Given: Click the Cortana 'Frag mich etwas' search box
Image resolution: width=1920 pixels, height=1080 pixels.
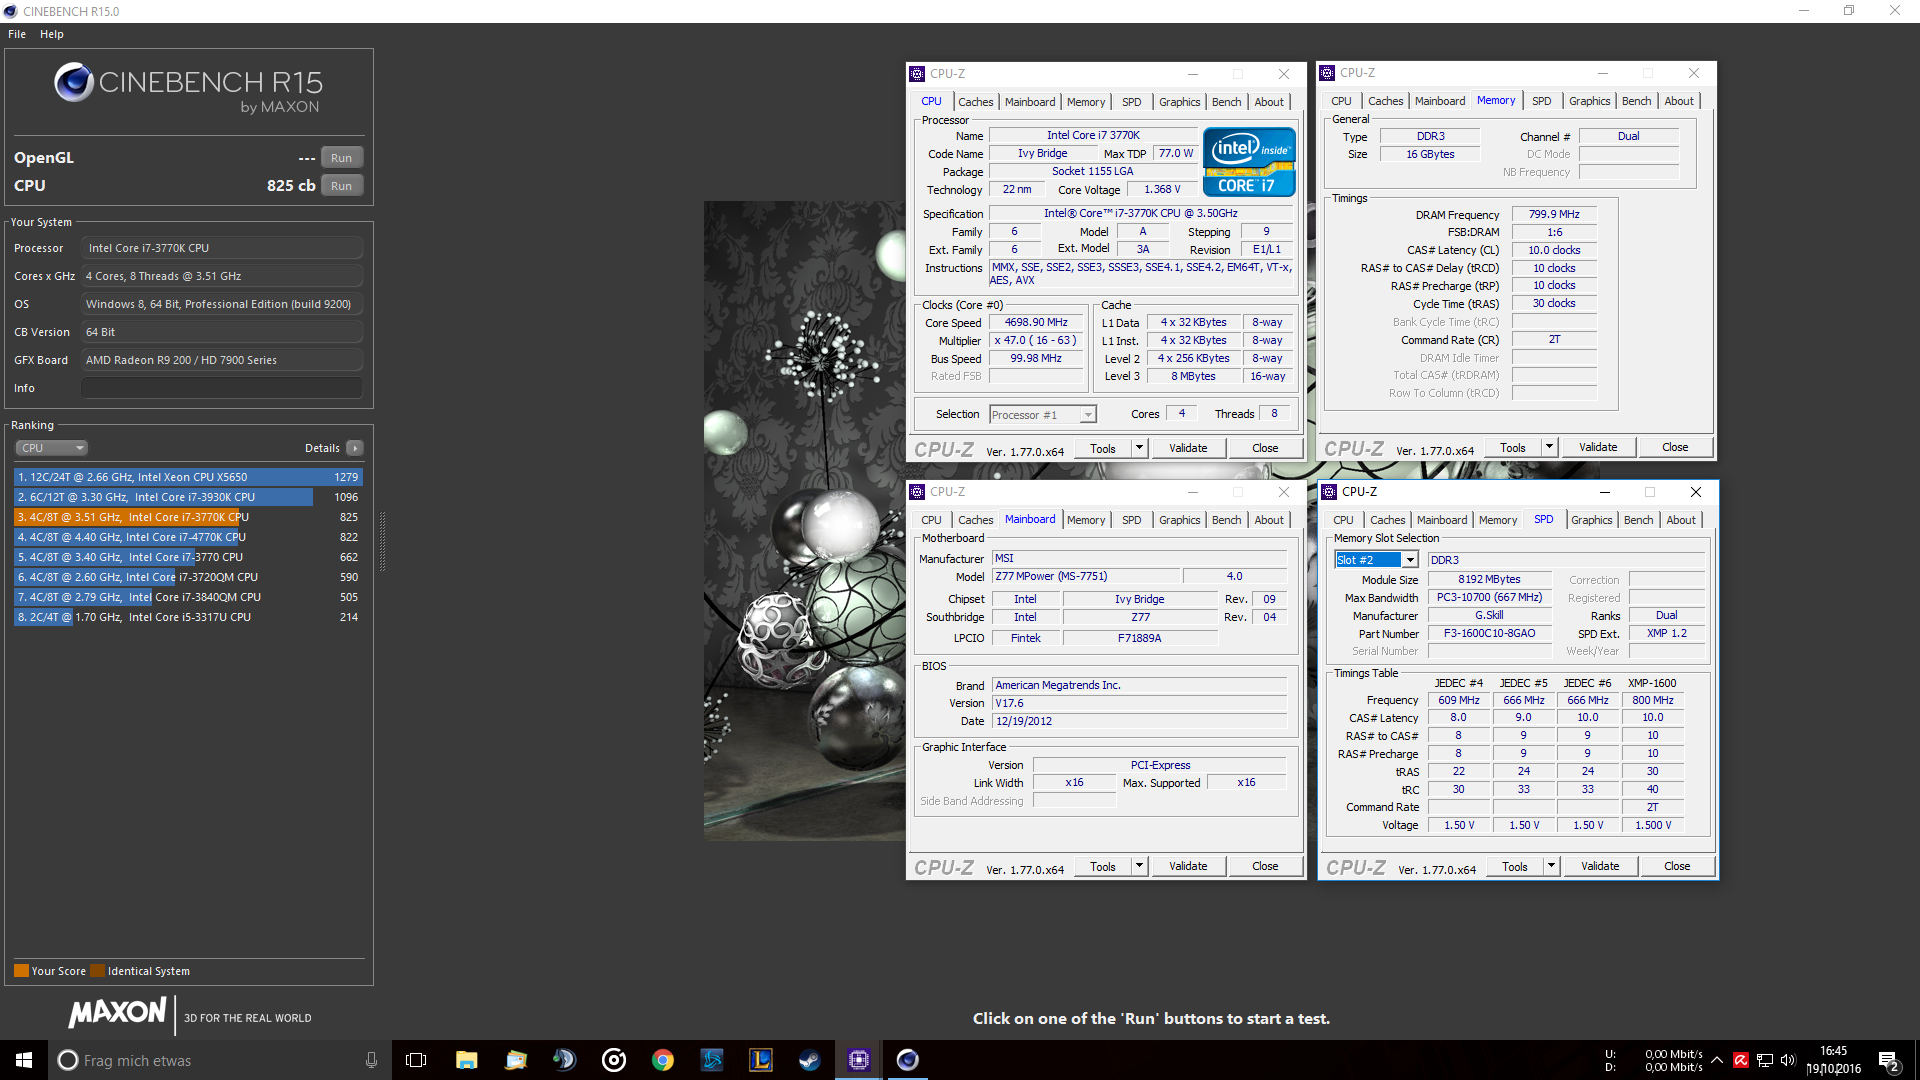Looking at the screenshot, I should (x=220, y=1060).
